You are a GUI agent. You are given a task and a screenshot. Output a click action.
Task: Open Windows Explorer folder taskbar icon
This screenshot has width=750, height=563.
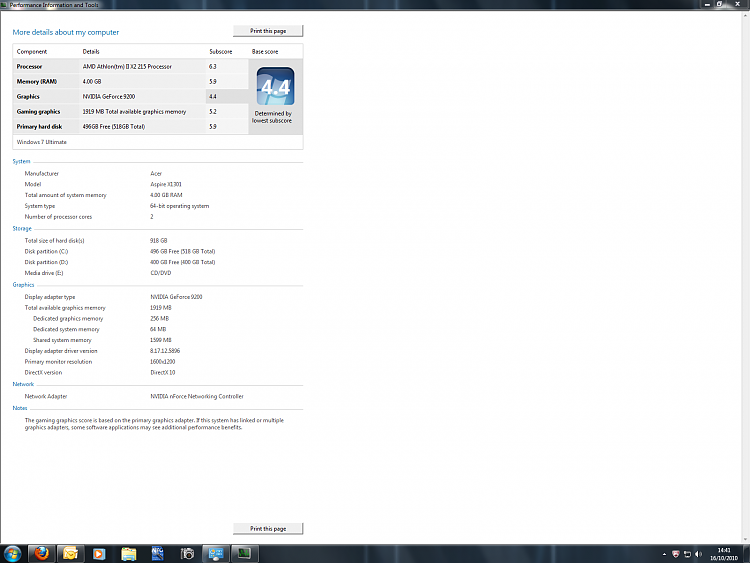coord(128,554)
